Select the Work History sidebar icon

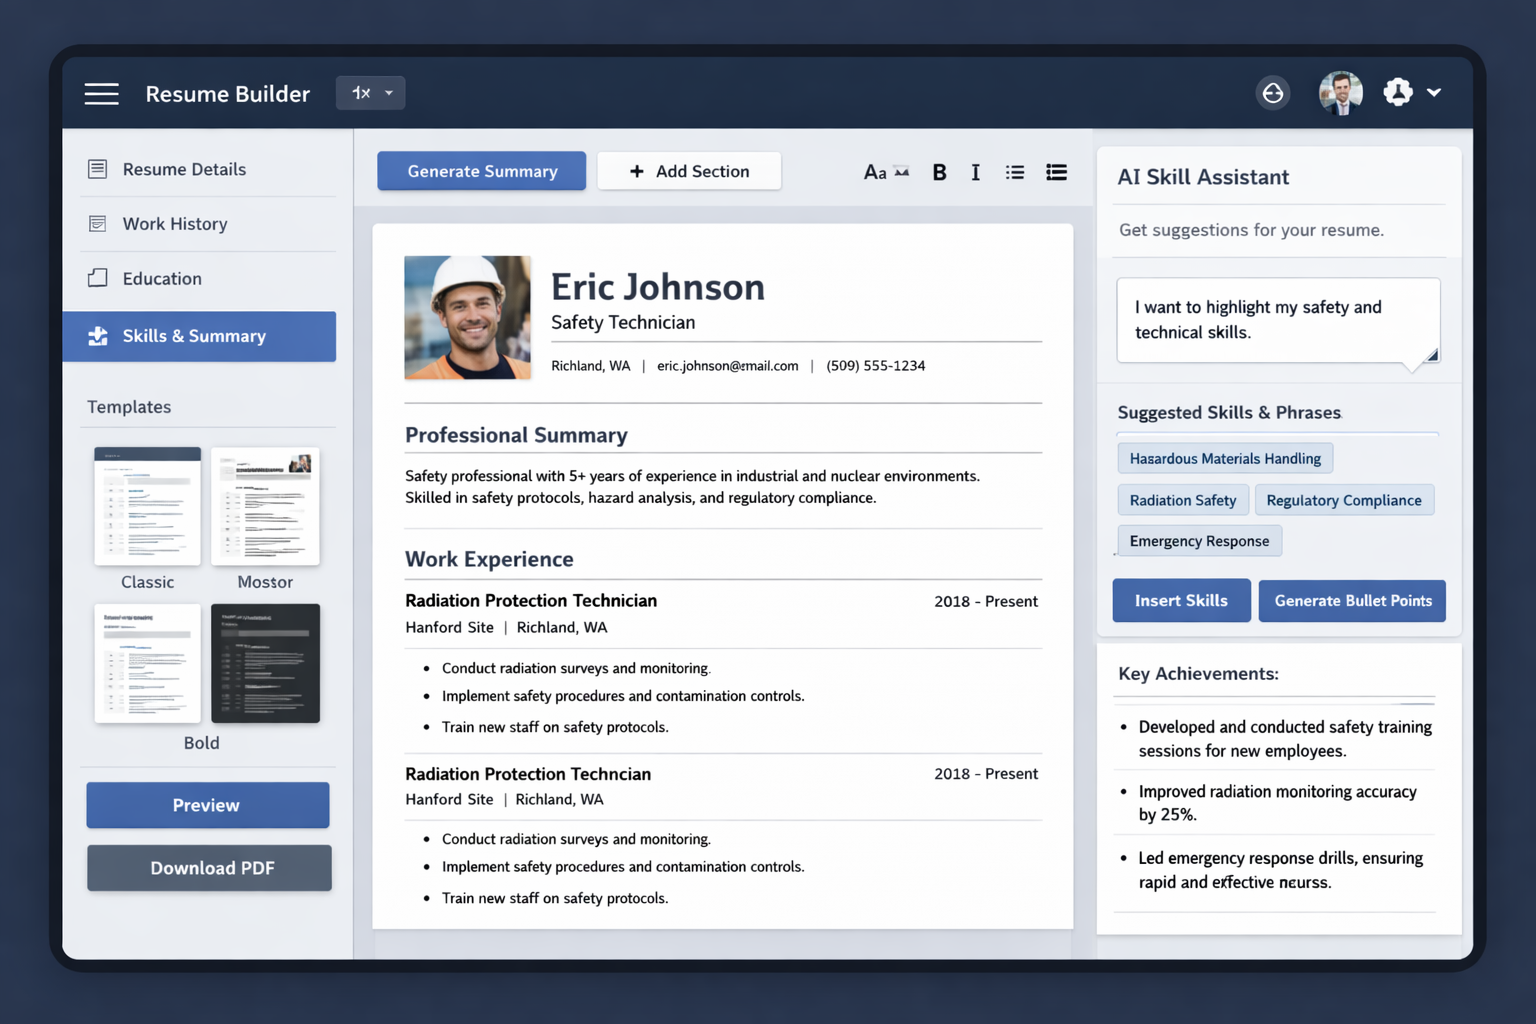tap(97, 223)
